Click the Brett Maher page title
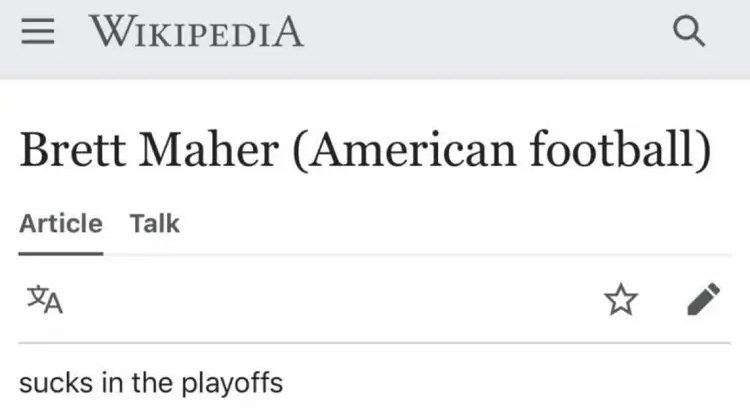 point(365,150)
